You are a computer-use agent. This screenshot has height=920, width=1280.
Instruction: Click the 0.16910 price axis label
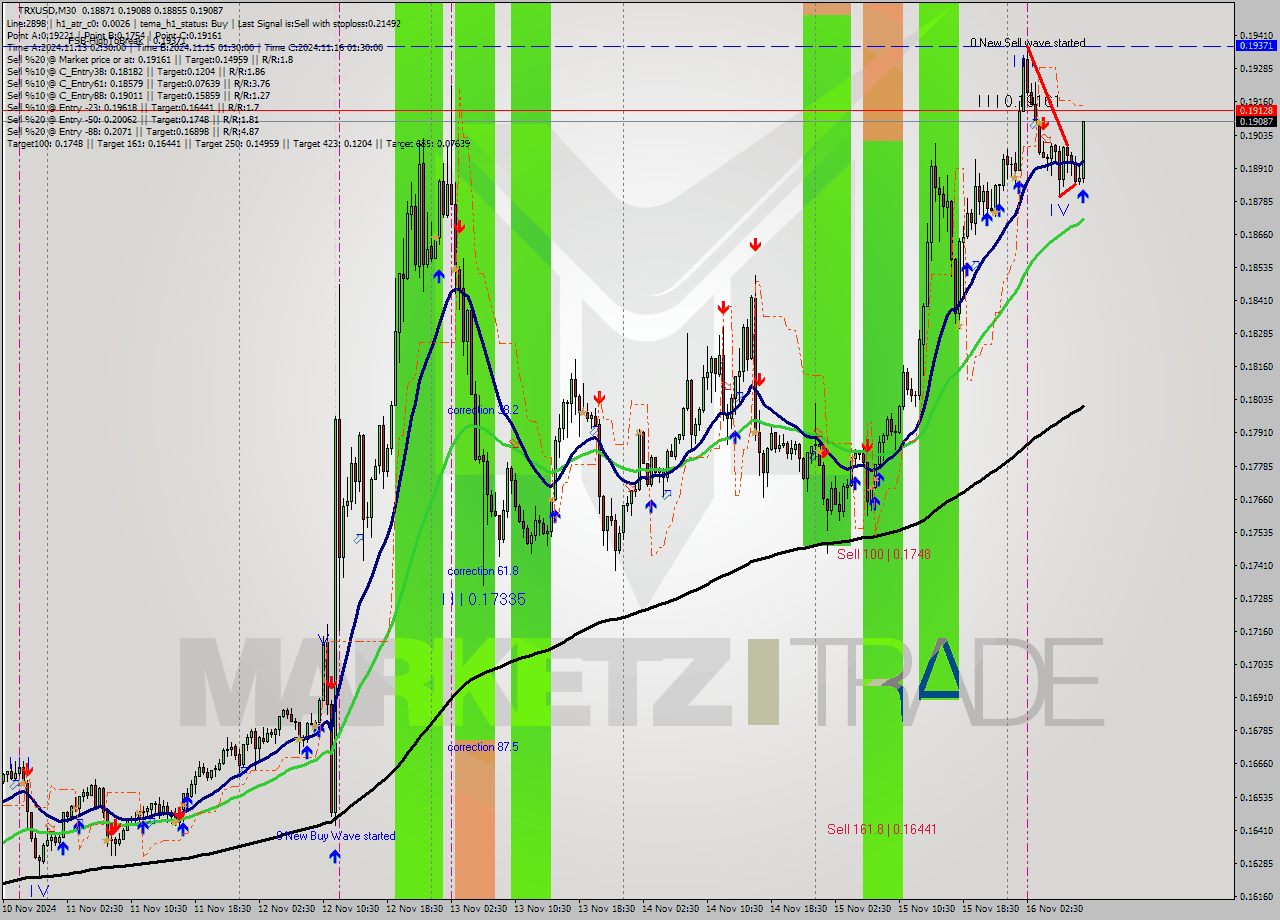pos(1256,698)
